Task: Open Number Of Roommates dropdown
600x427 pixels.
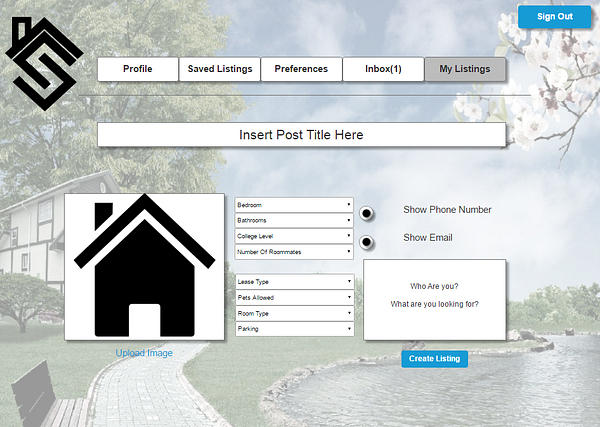Action: click(x=294, y=252)
